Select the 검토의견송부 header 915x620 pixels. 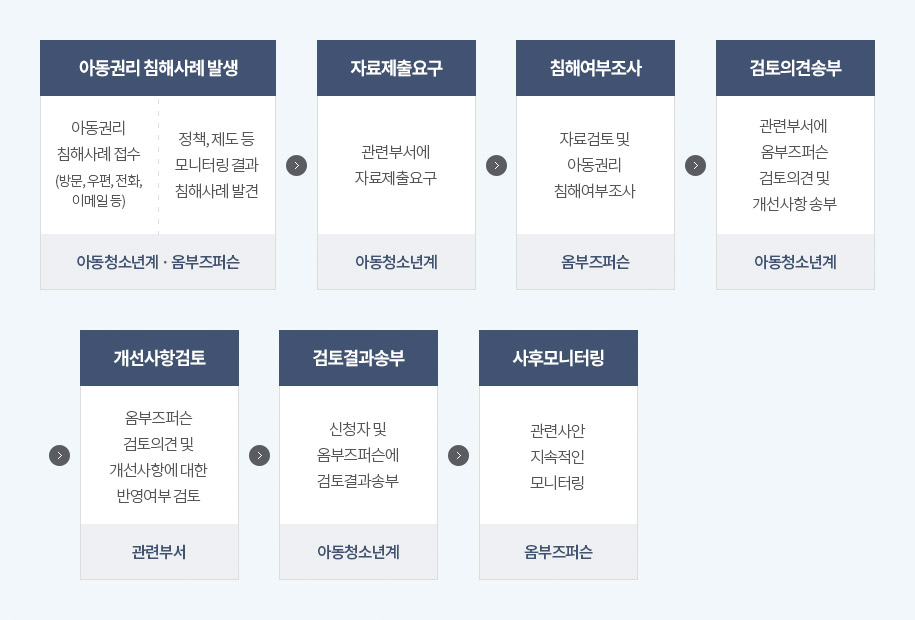click(795, 68)
